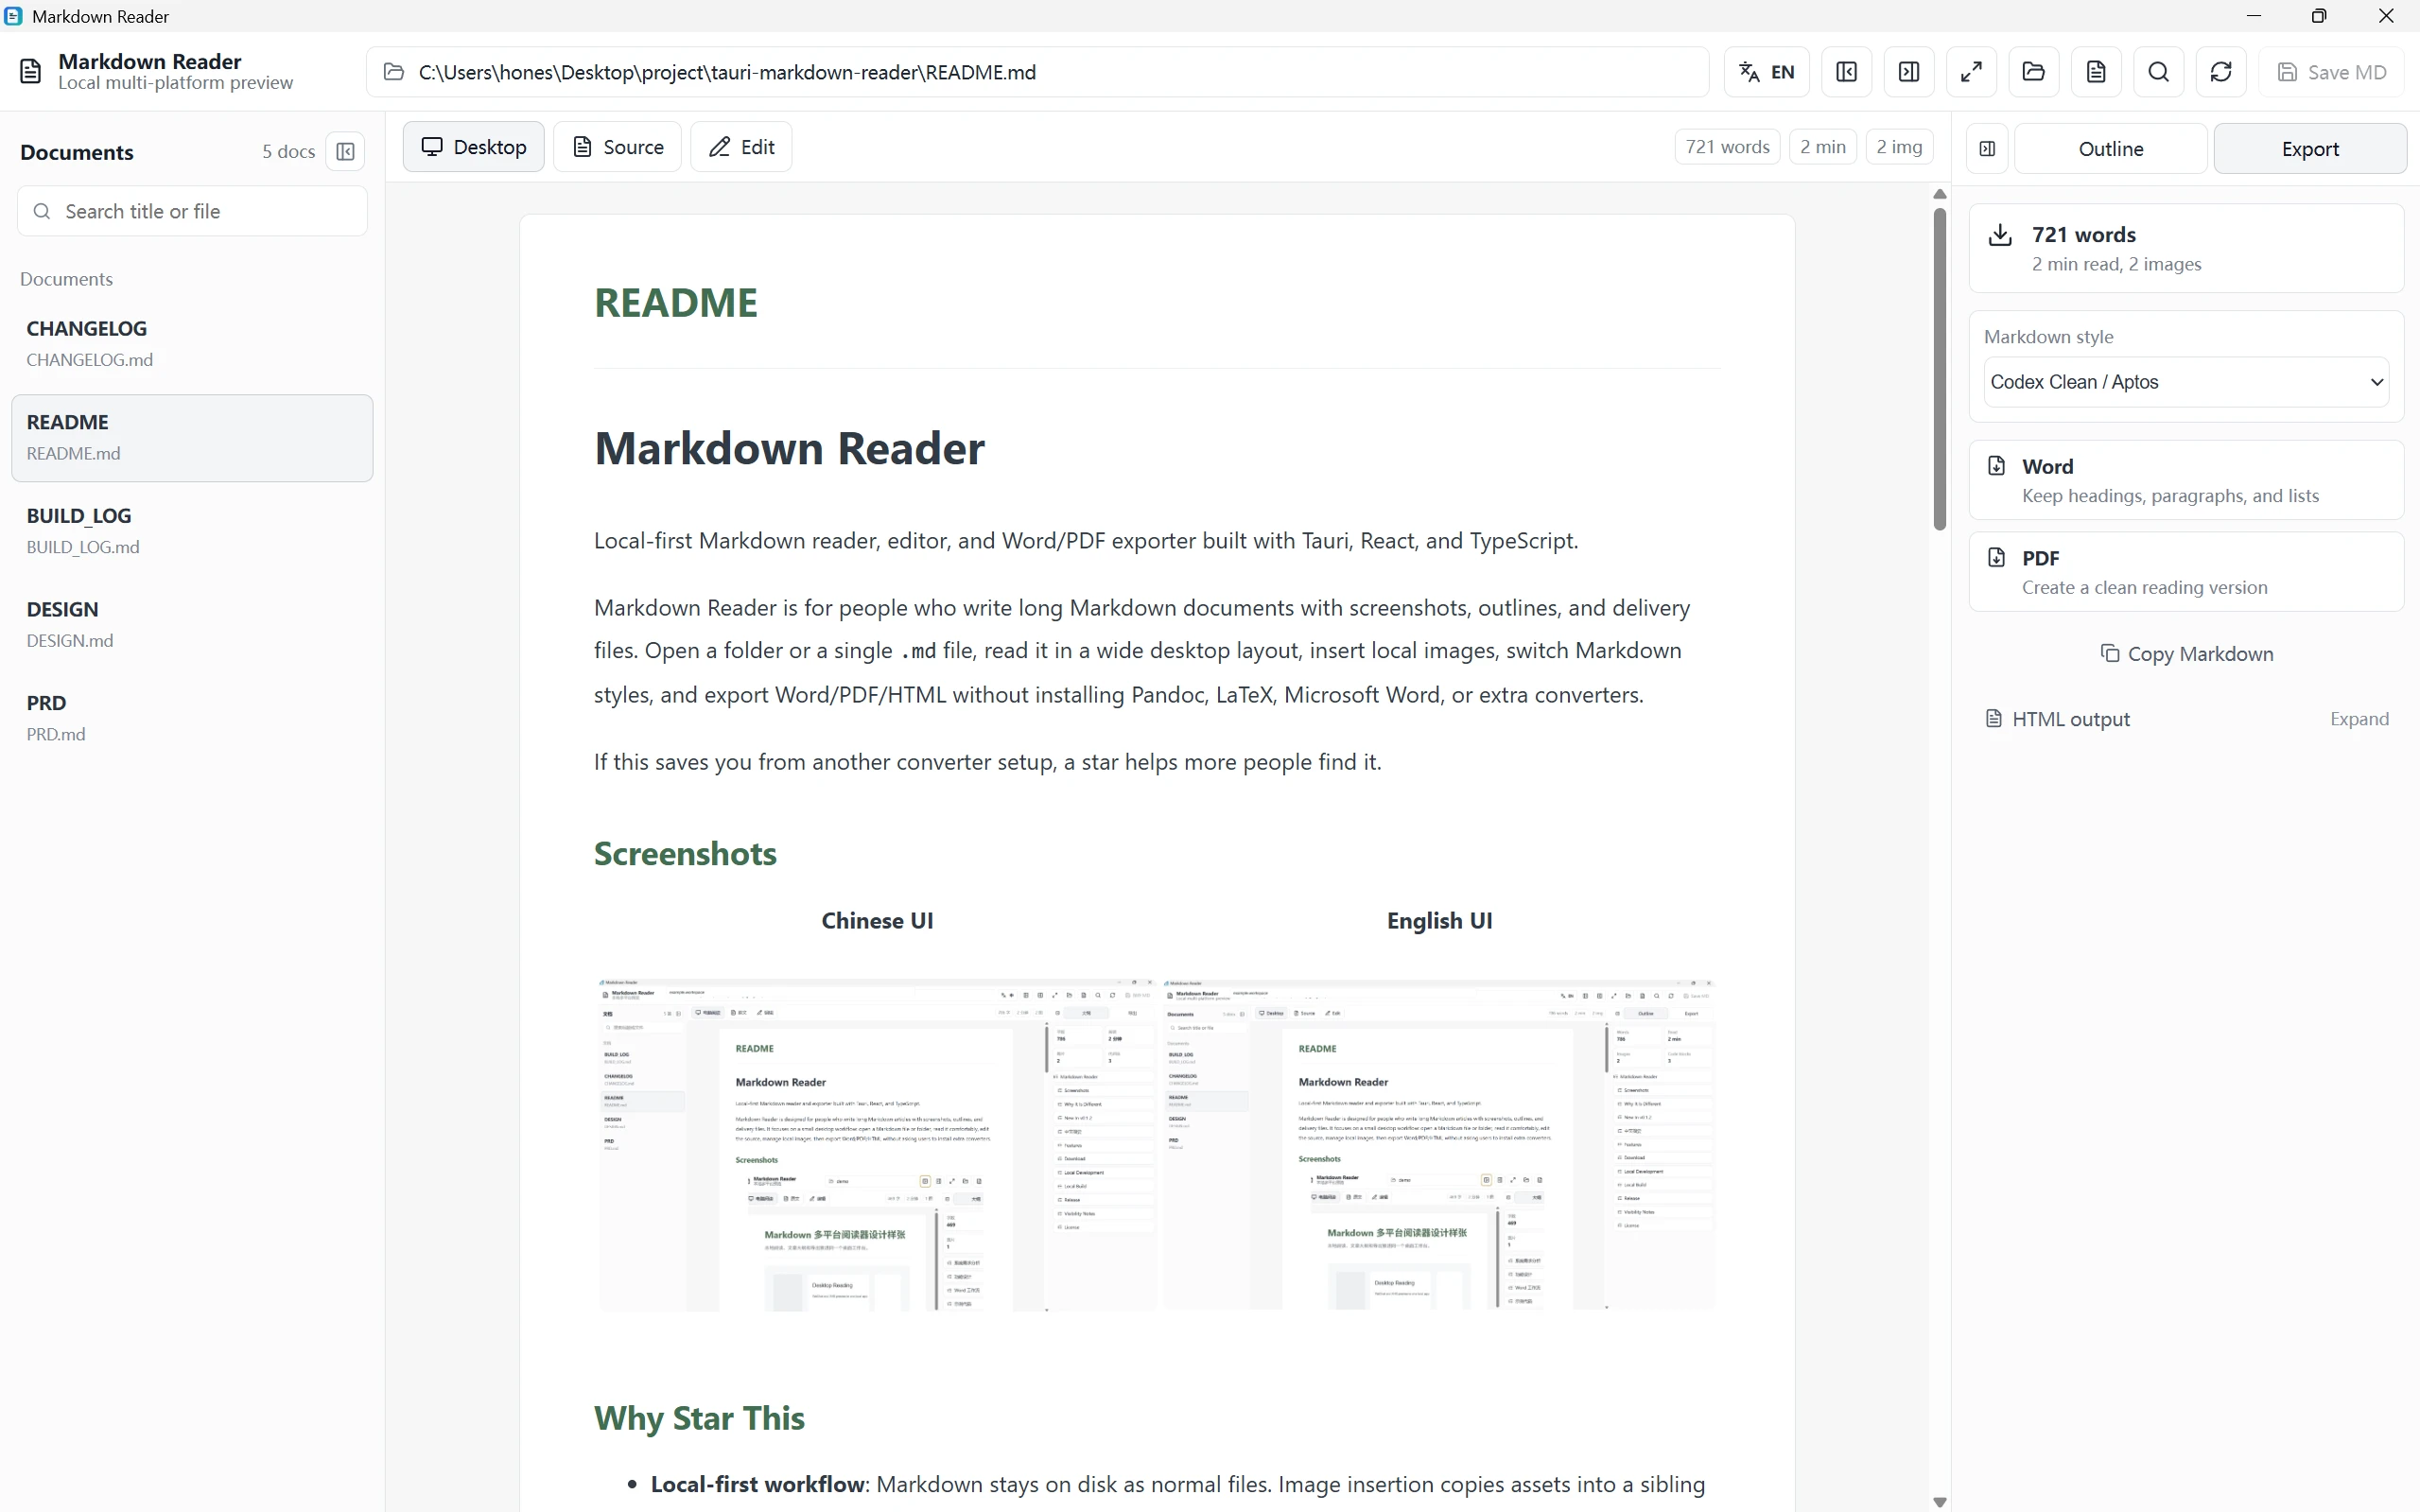The width and height of the screenshot is (2420, 1512).
Task: Switch to the Outline tab
Action: (2110, 149)
